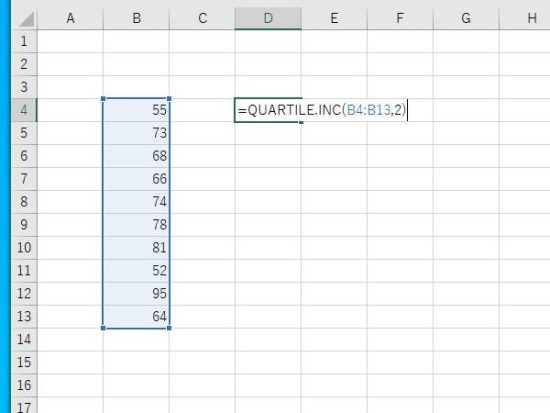Select row 13 header
Viewport: 550px width, 413px height.
click(x=24, y=317)
